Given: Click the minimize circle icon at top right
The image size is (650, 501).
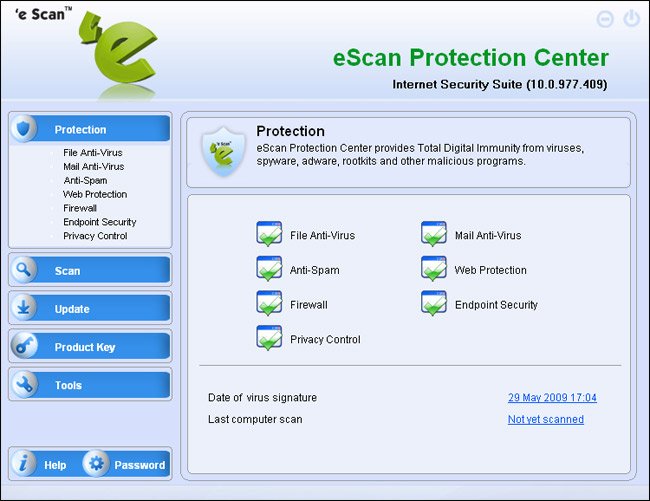Looking at the screenshot, I should point(605,19).
